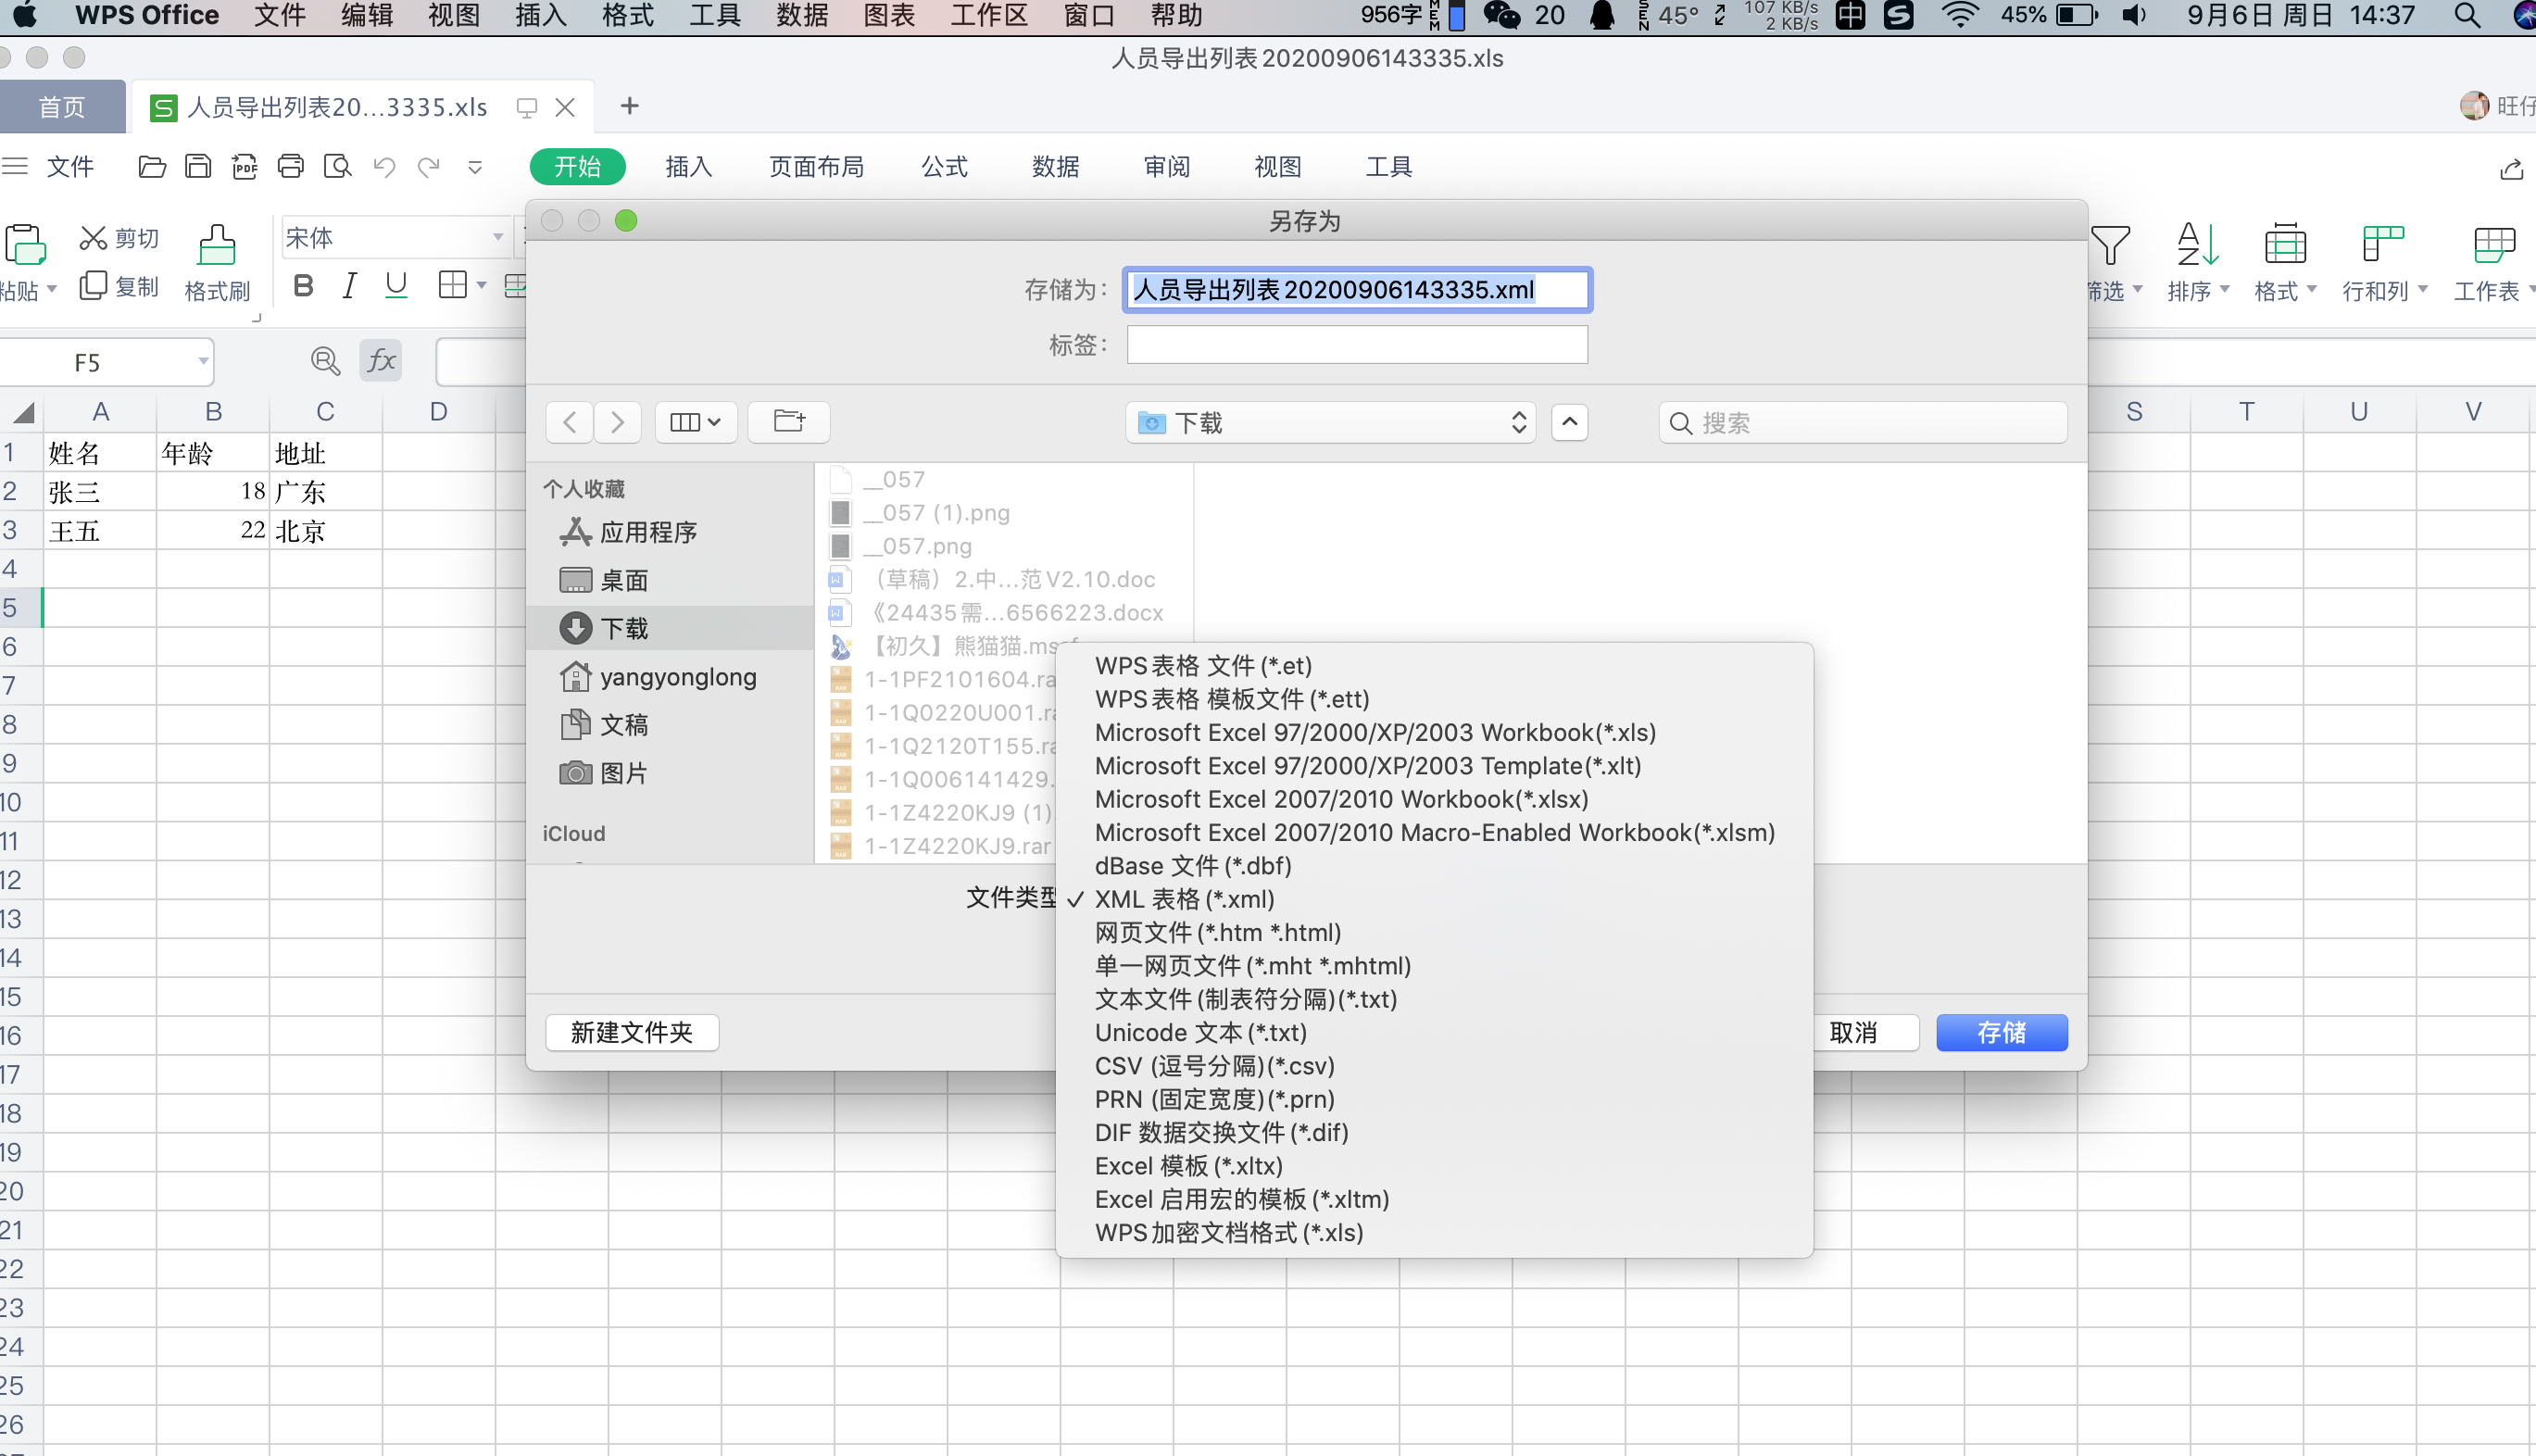Click the share icon at top right
Image resolution: width=2536 pixels, height=1456 pixels.
point(2511,169)
